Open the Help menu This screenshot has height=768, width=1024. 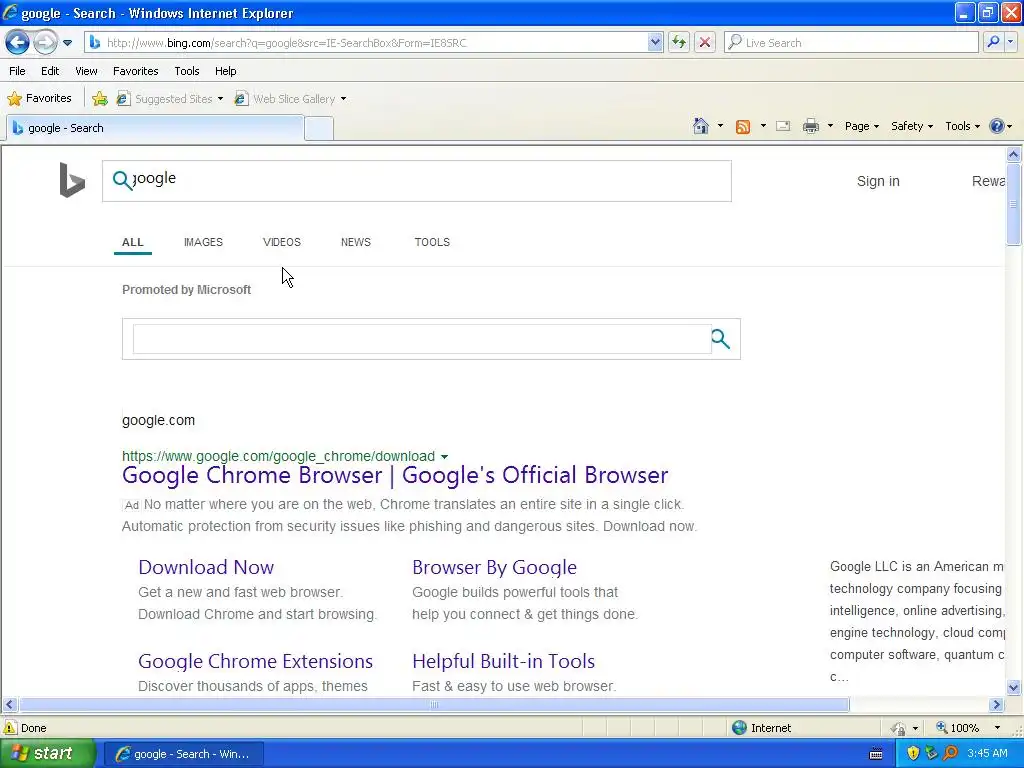[x=225, y=71]
